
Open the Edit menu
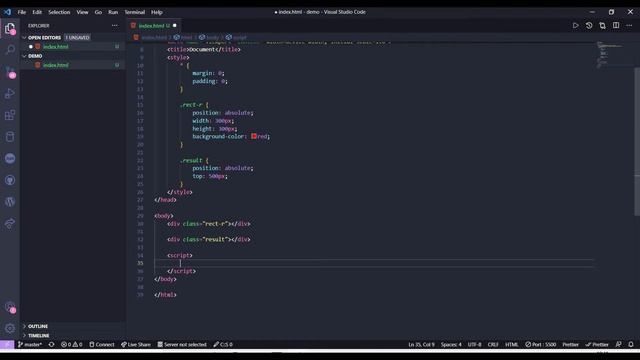(x=37, y=12)
